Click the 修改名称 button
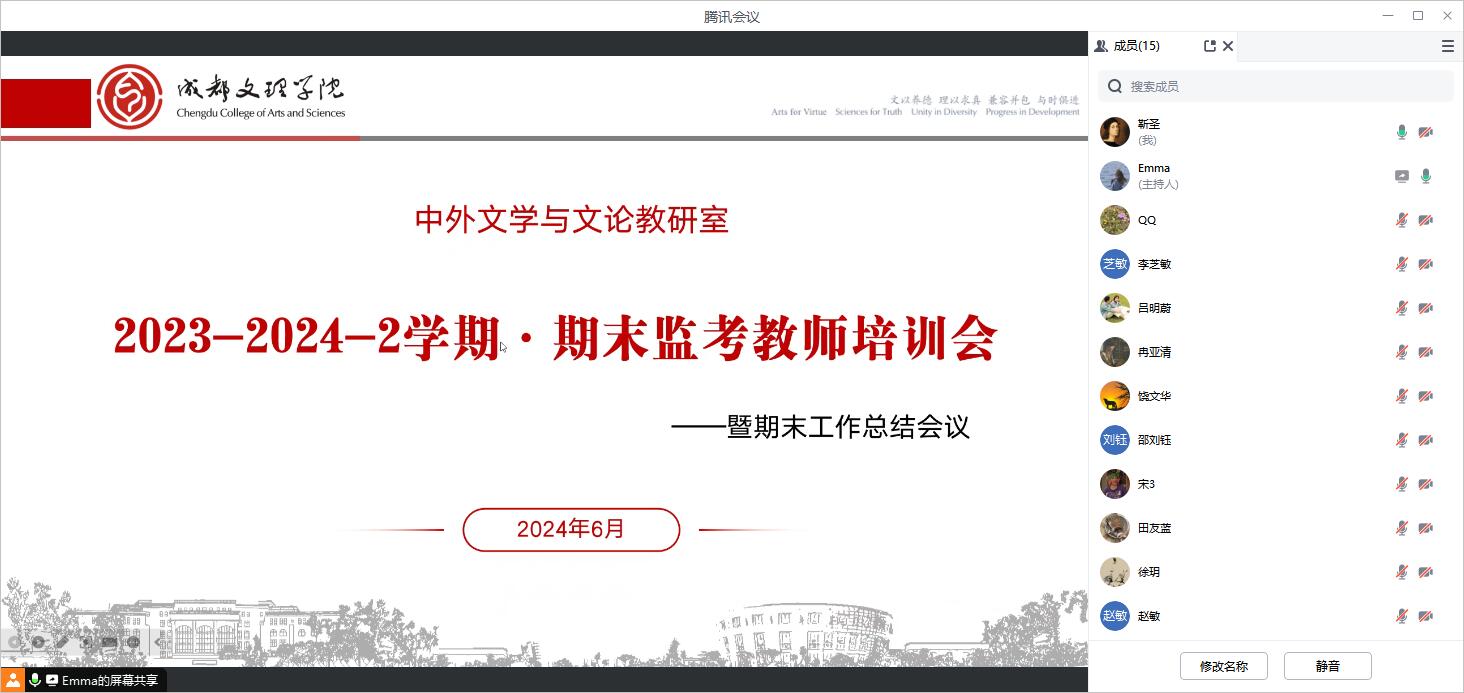The width and height of the screenshot is (1464, 693). pos(1223,666)
